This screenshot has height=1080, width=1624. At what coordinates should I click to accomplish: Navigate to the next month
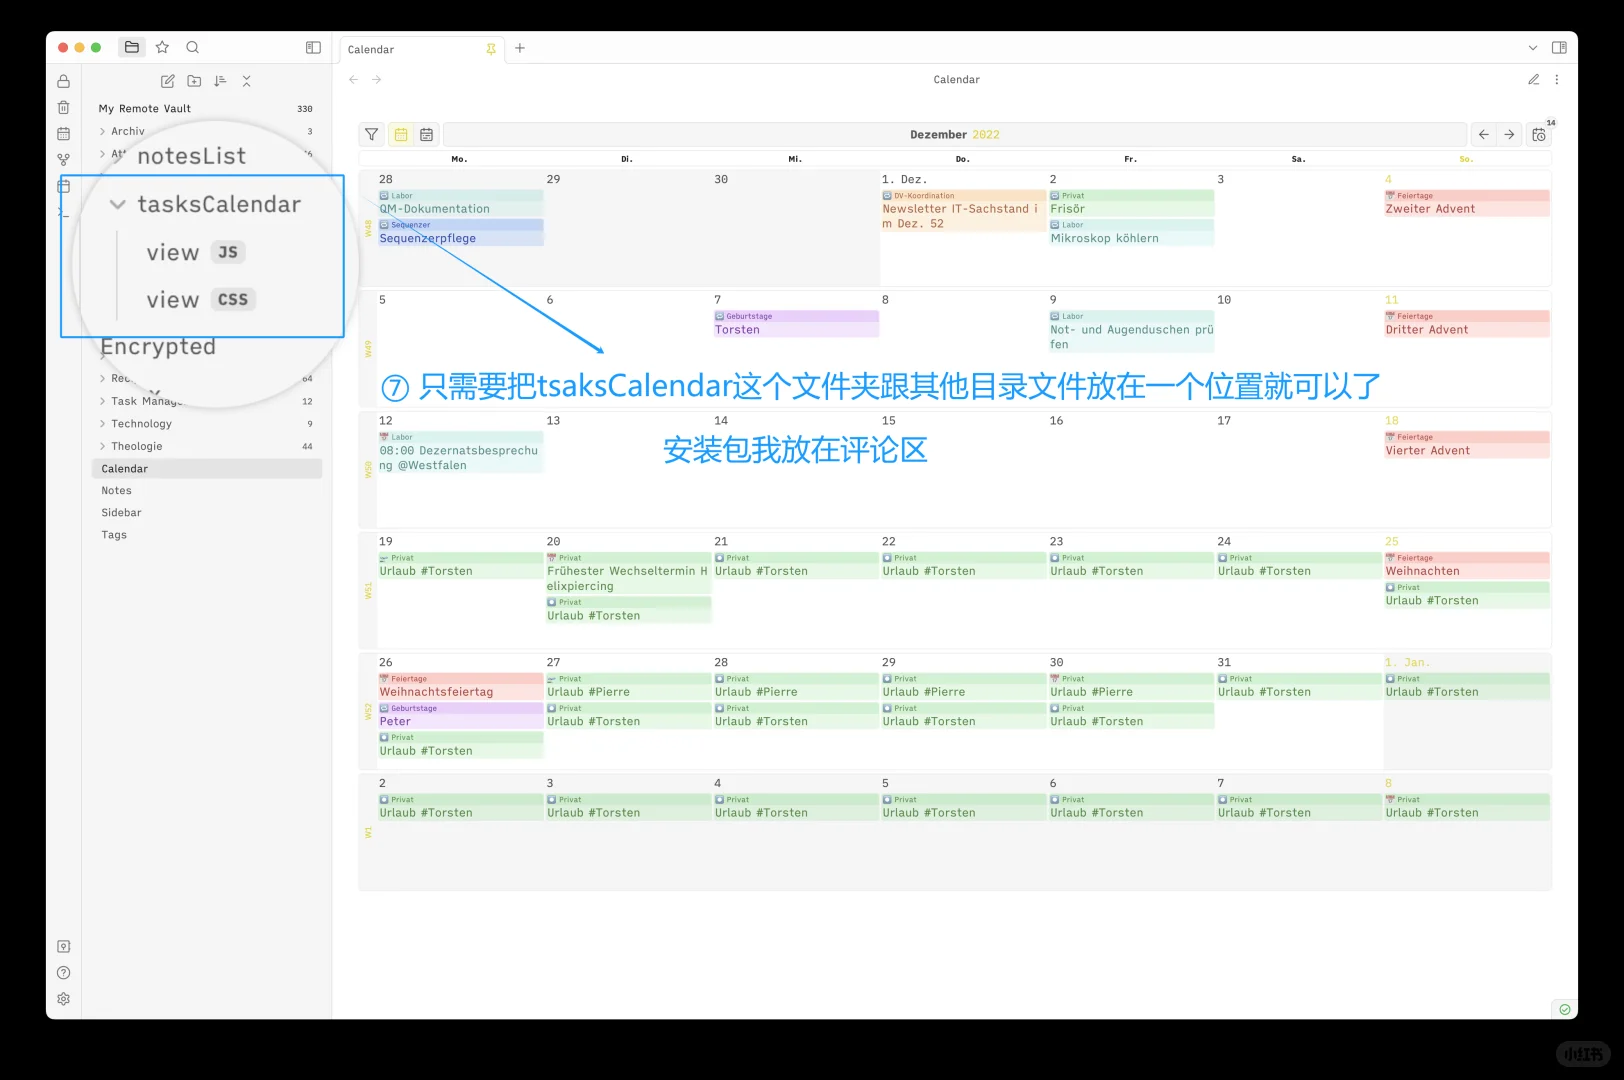1509,134
